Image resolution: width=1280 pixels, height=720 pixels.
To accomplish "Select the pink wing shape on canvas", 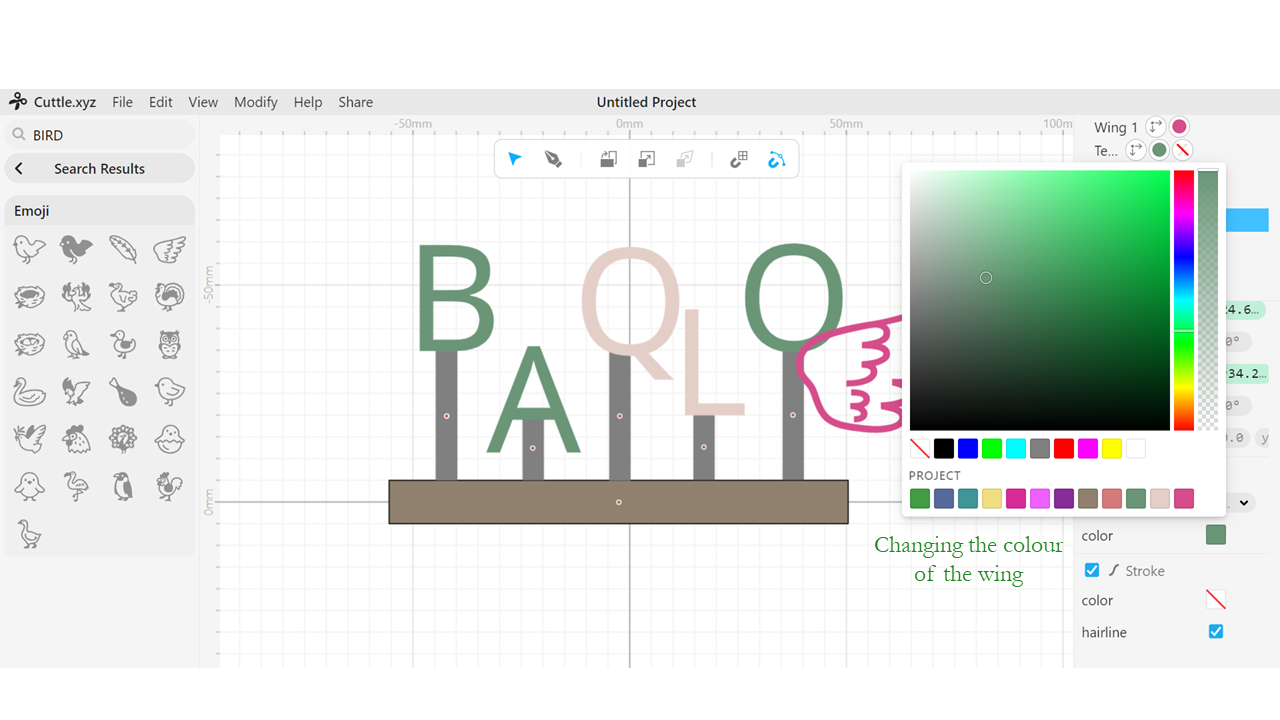I will [x=850, y=375].
